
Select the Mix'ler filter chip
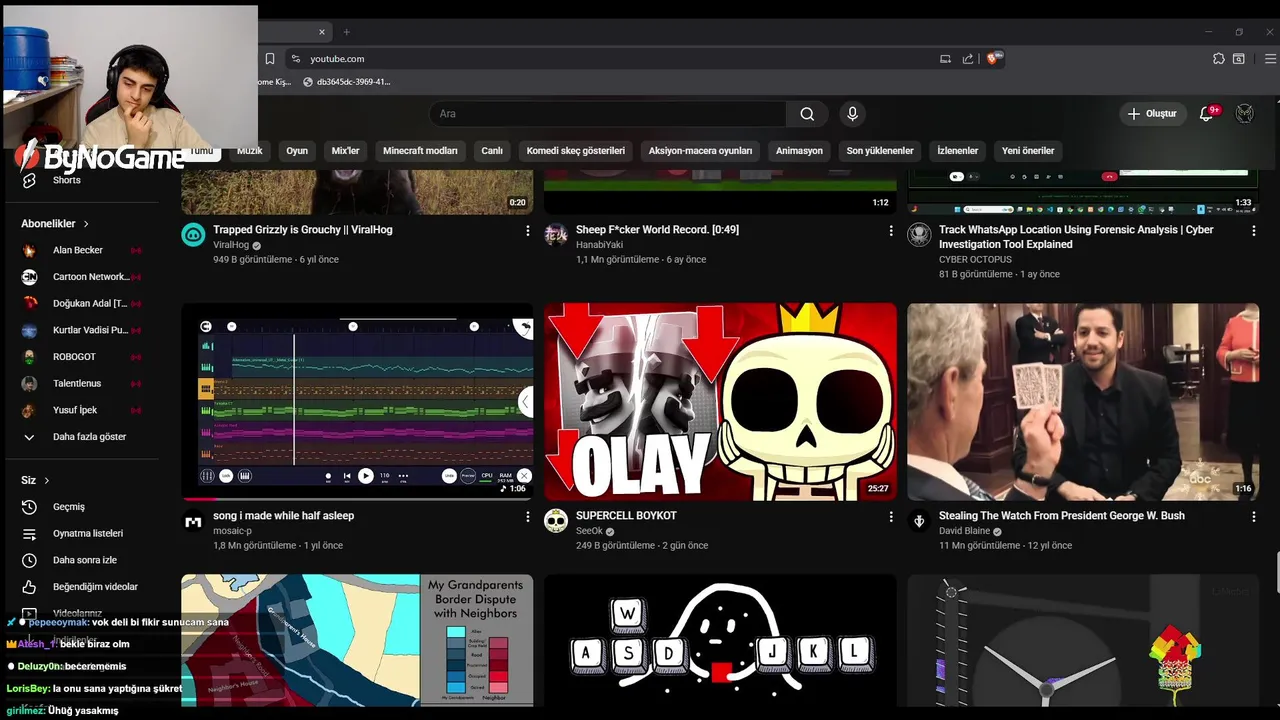(x=345, y=151)
